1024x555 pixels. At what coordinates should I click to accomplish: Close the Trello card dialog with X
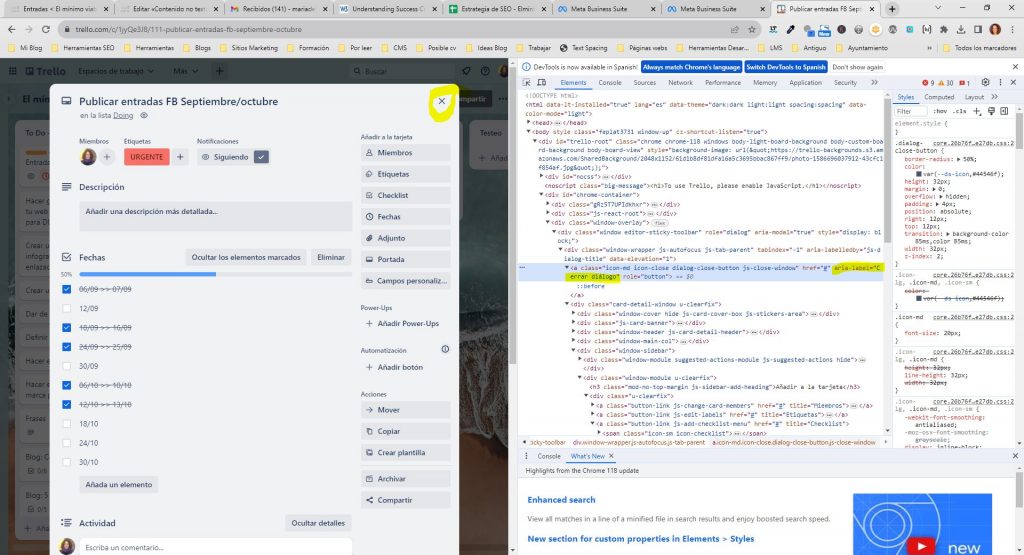click(442, 101)
